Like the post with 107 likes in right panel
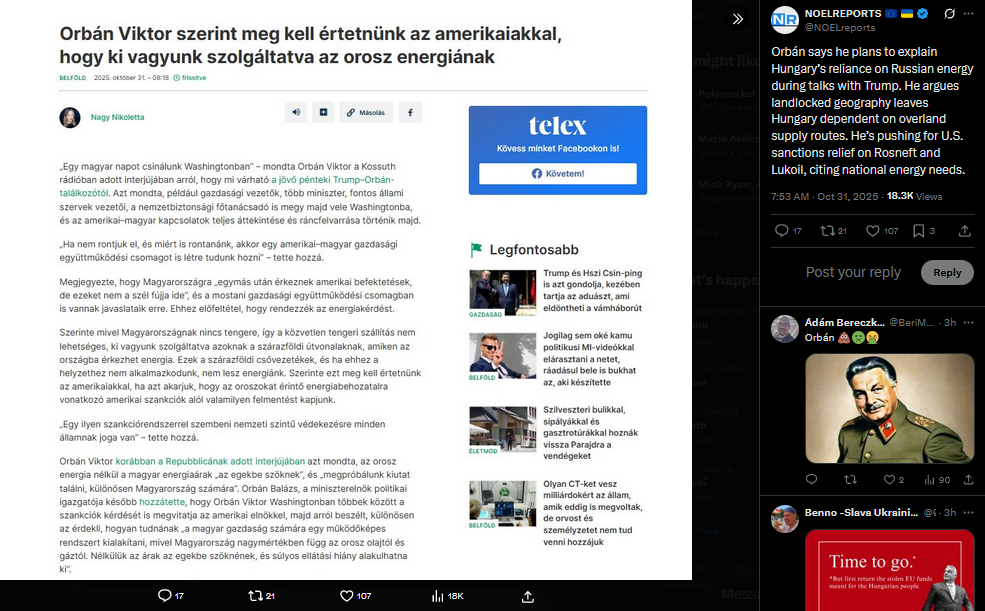Image resolution: width=985 pixels, height=611 pixels. pos(882,231)
